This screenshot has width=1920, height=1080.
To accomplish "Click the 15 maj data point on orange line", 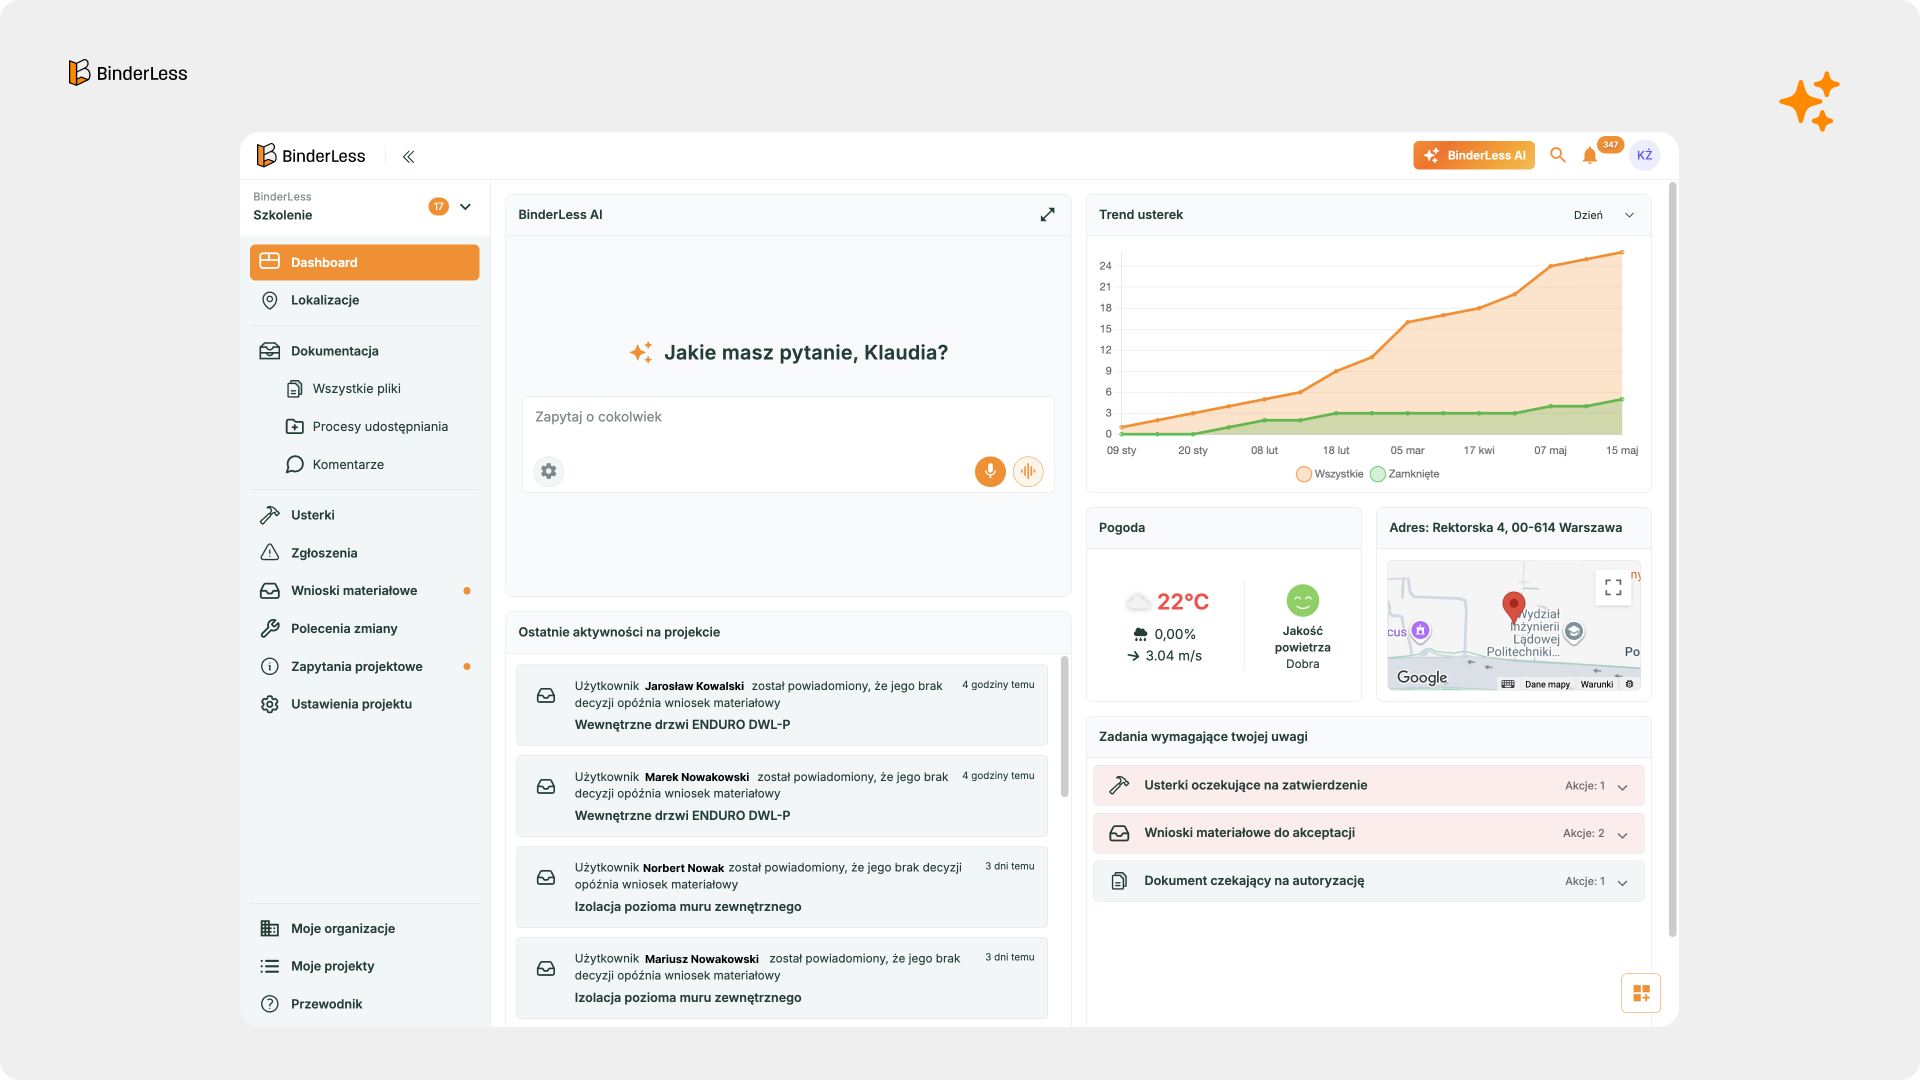I will tap(1621, 252).
